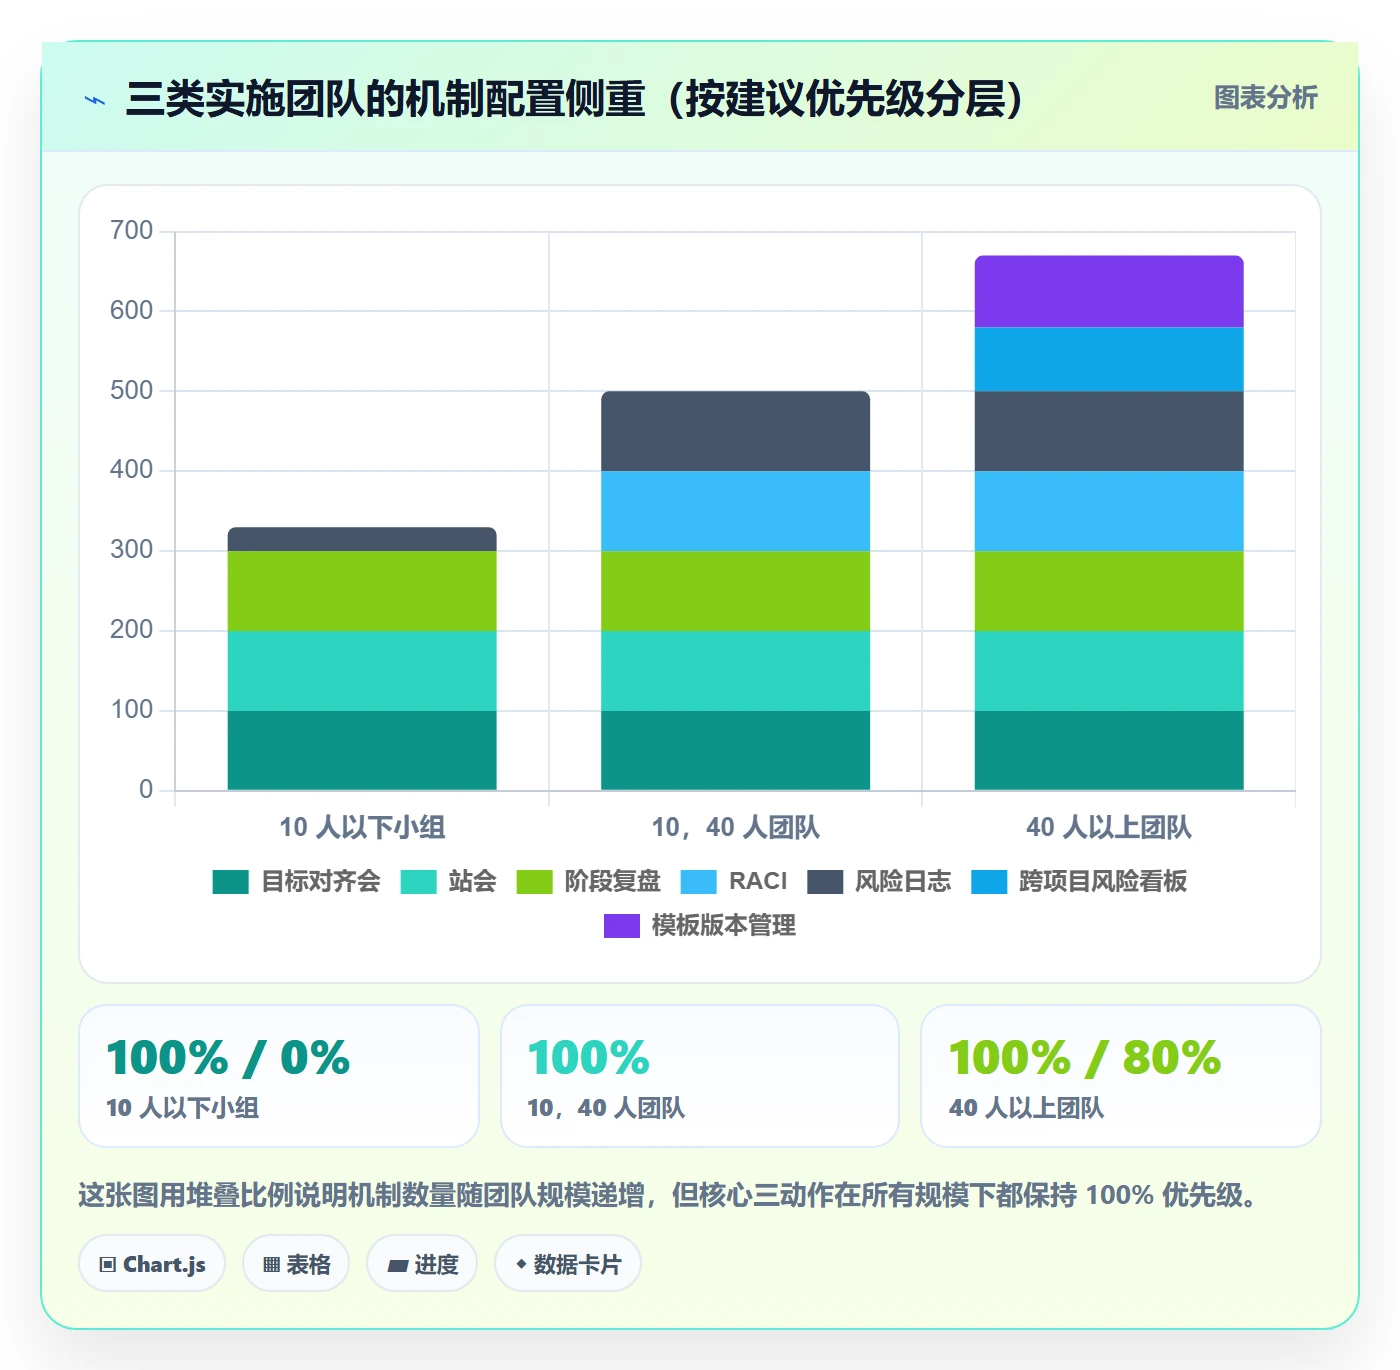Click the 700 y-axis tick label
1400x1370 pixels.
click(x=131, y=231)
